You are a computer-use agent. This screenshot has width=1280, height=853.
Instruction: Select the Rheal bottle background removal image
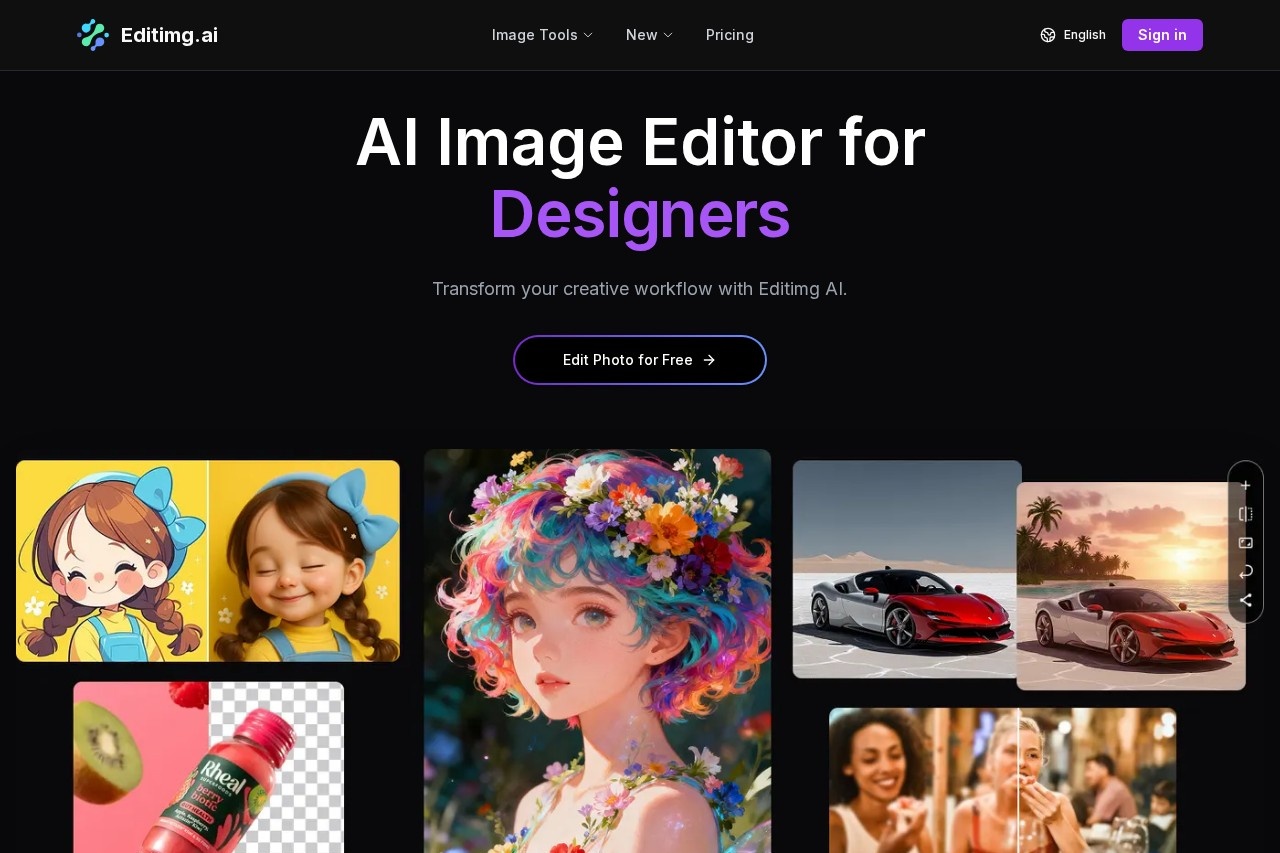click(x=208, y=767)
